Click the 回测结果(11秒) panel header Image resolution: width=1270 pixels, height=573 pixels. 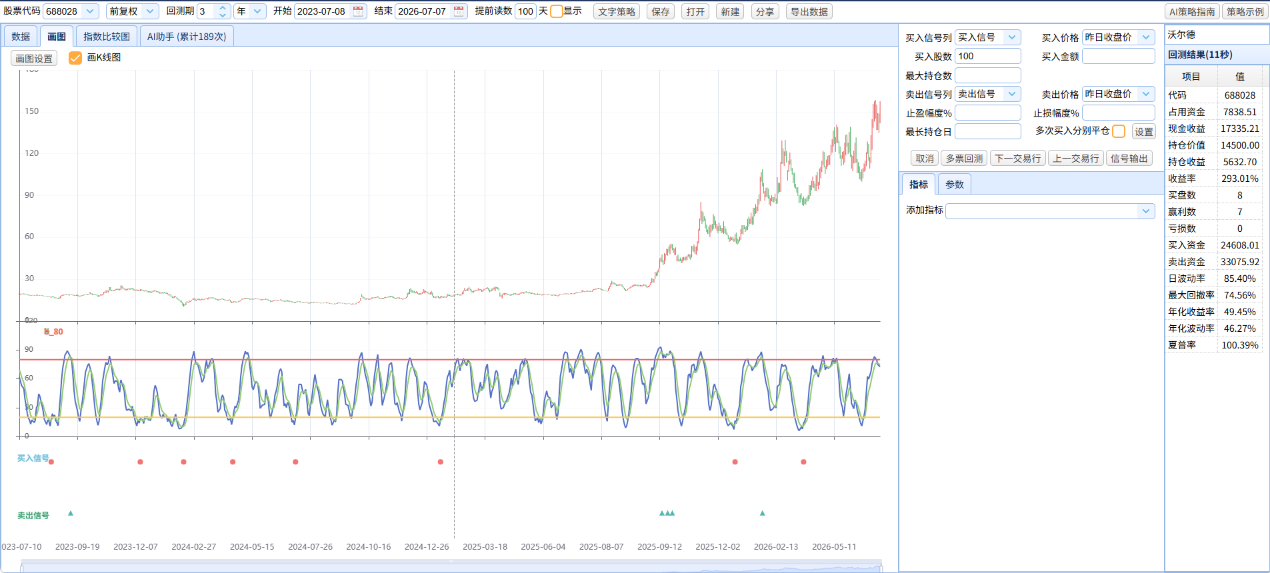(x=1215, y=54)
